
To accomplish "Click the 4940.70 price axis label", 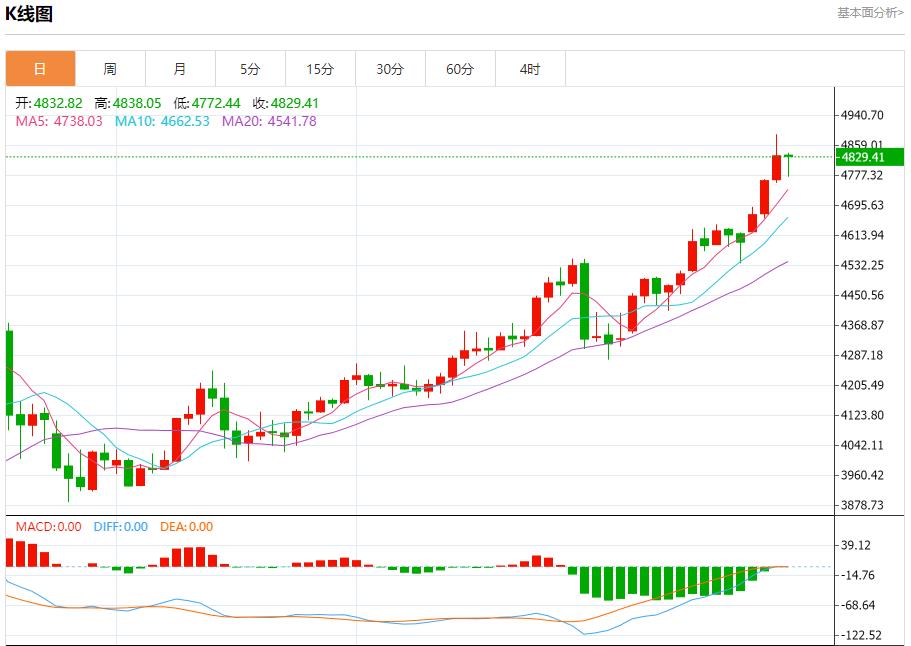I will (x=862, y=115).
